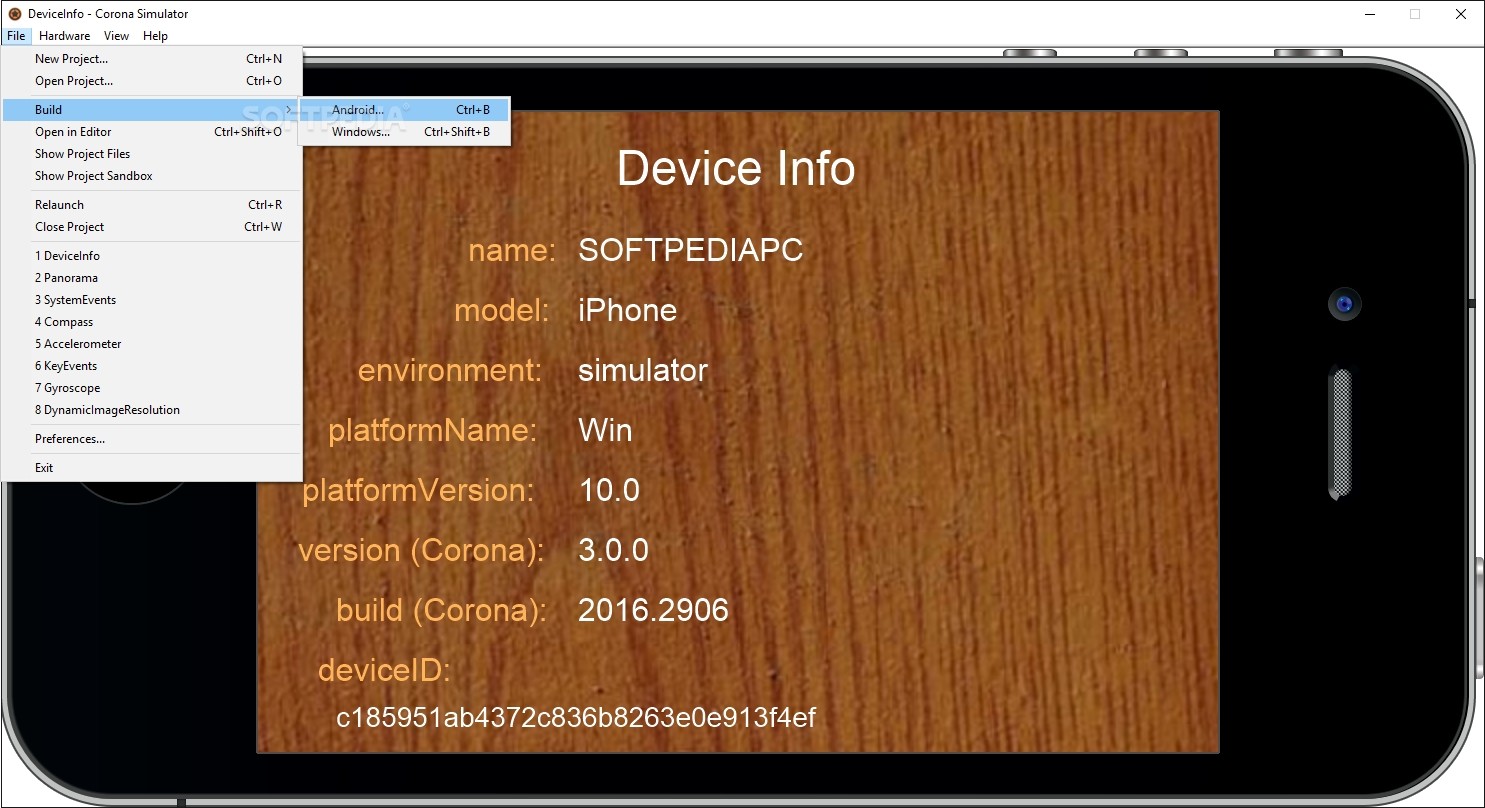1485x808 pixels.
Task: Click the 2016.2906 build value
Action: [653, 610]
